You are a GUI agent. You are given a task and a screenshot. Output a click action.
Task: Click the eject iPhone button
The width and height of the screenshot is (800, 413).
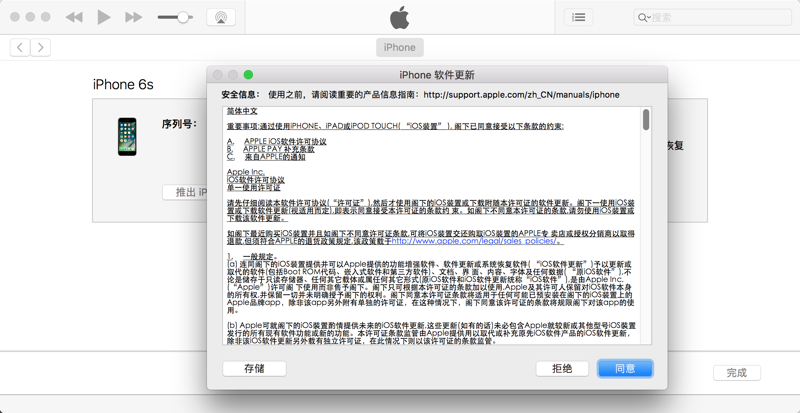[185, 192]
